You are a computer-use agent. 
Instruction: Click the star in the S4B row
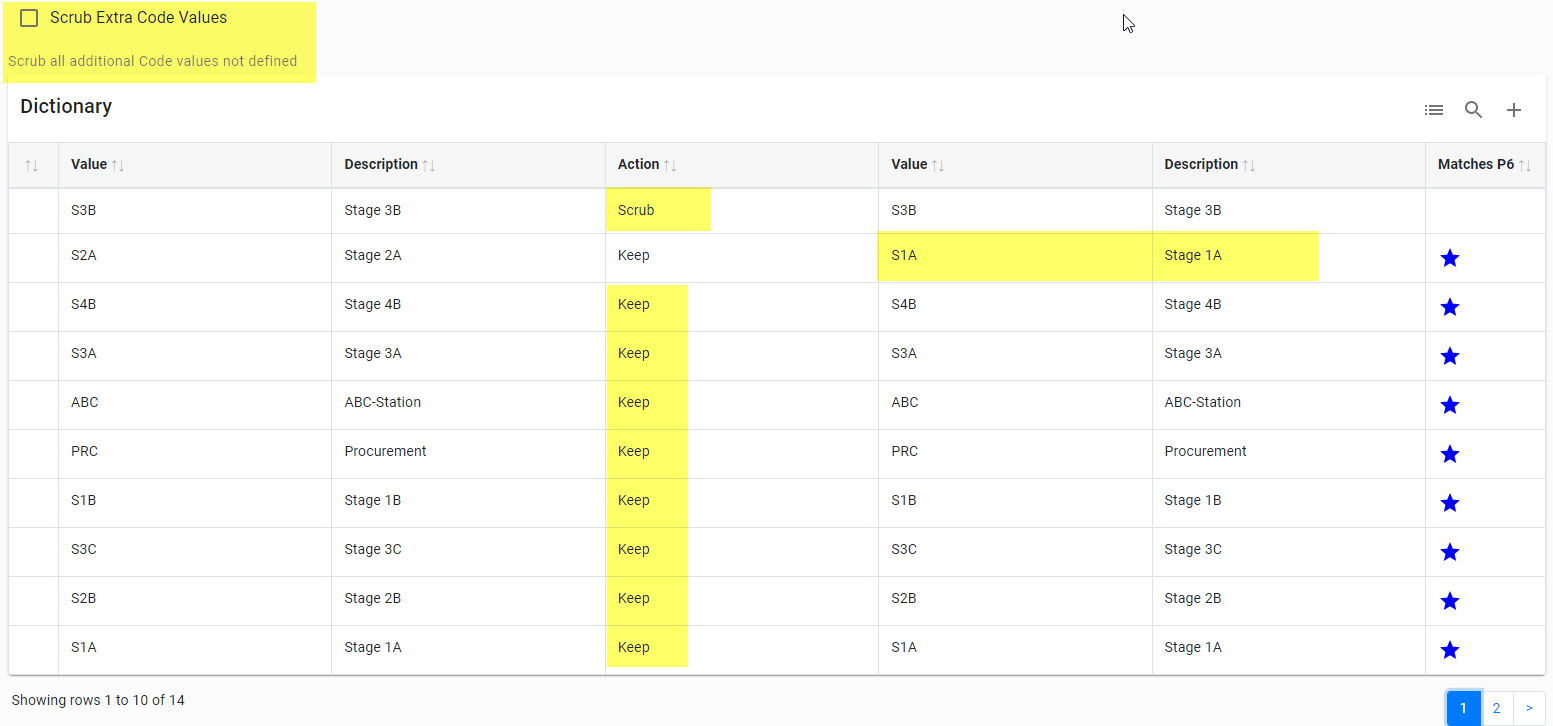[1449, 307]
